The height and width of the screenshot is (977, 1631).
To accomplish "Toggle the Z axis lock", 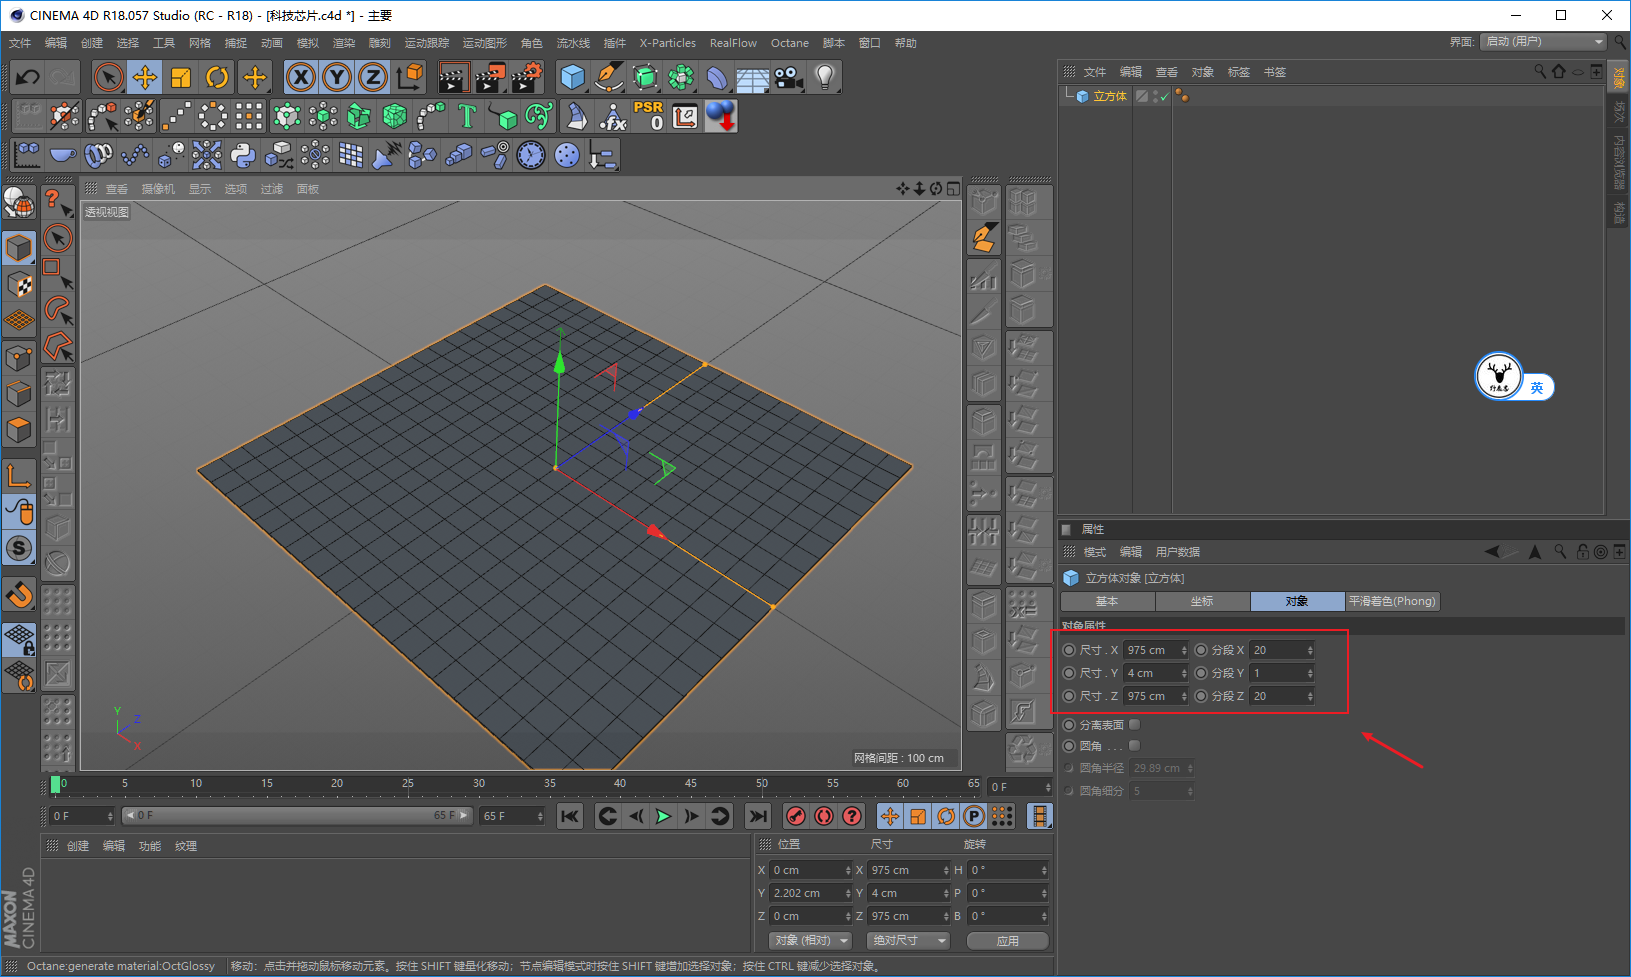I will 373,77.
